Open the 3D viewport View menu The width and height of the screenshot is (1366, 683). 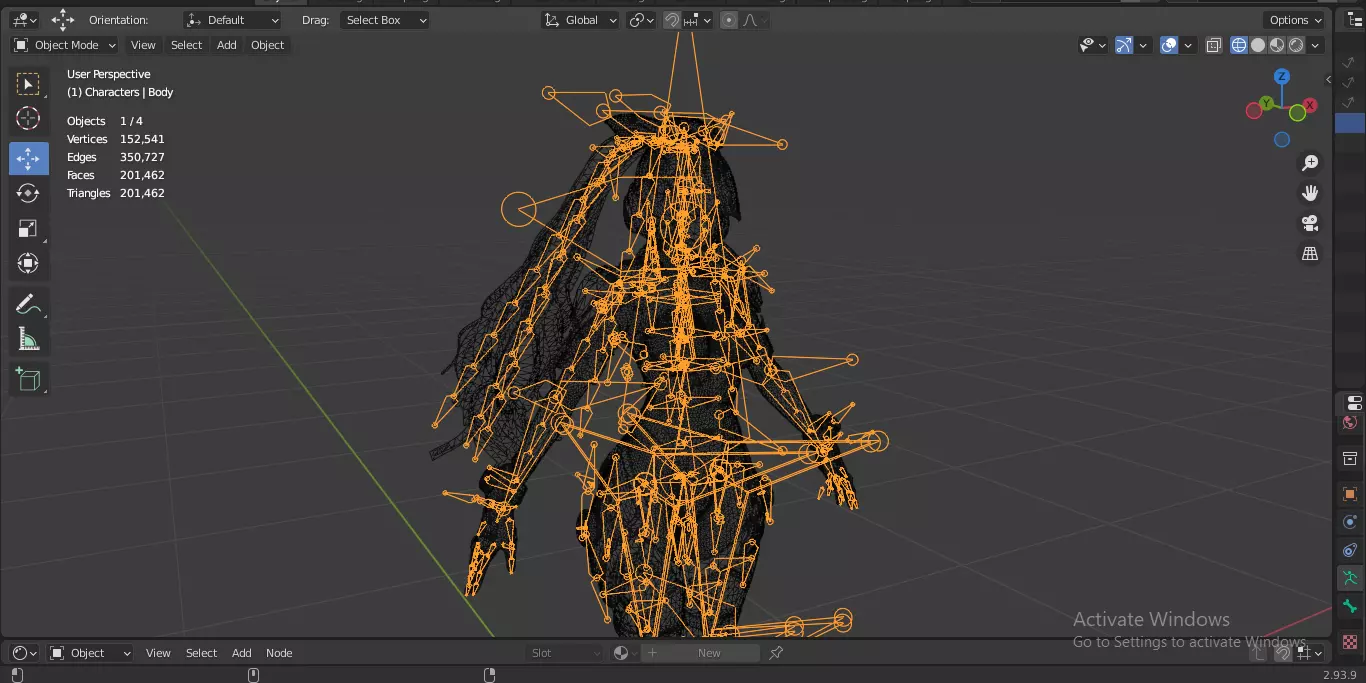pyautogui.click(x=144, y=45)
